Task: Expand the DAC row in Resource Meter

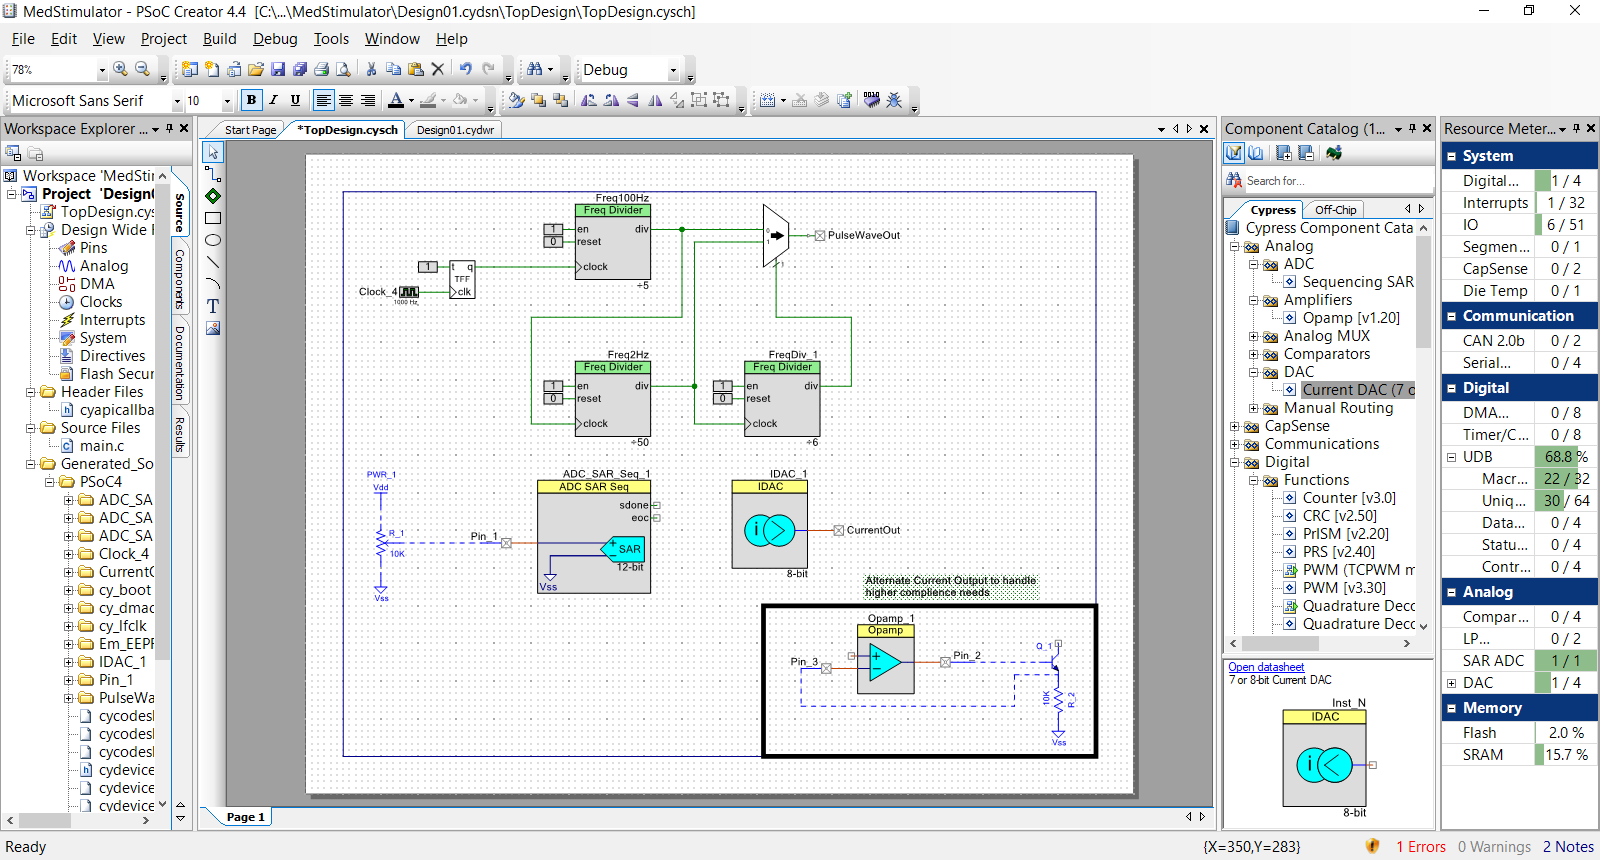Action: (x=1451, y=683)
